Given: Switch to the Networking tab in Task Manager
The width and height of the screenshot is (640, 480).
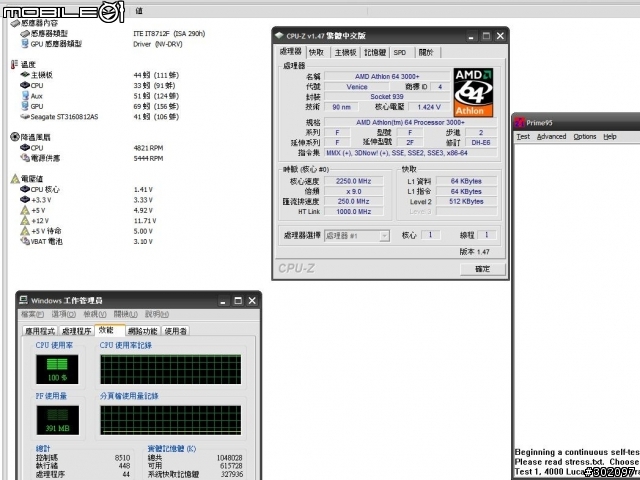Looking at the screenshot, I should pyautogui.click(x=142, y=331).
